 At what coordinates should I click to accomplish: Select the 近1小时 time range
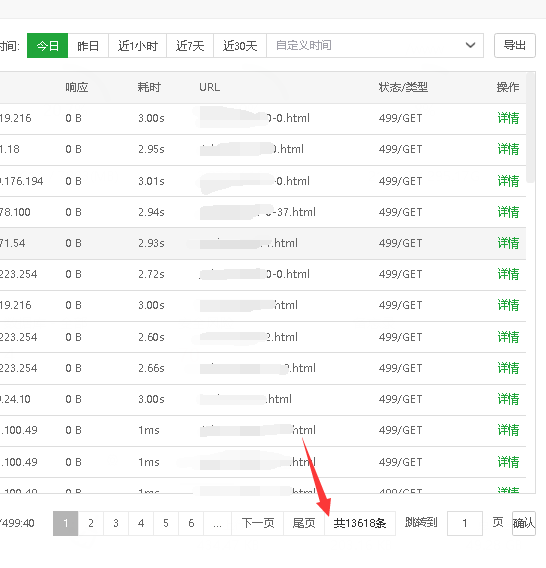coord(138,46)
